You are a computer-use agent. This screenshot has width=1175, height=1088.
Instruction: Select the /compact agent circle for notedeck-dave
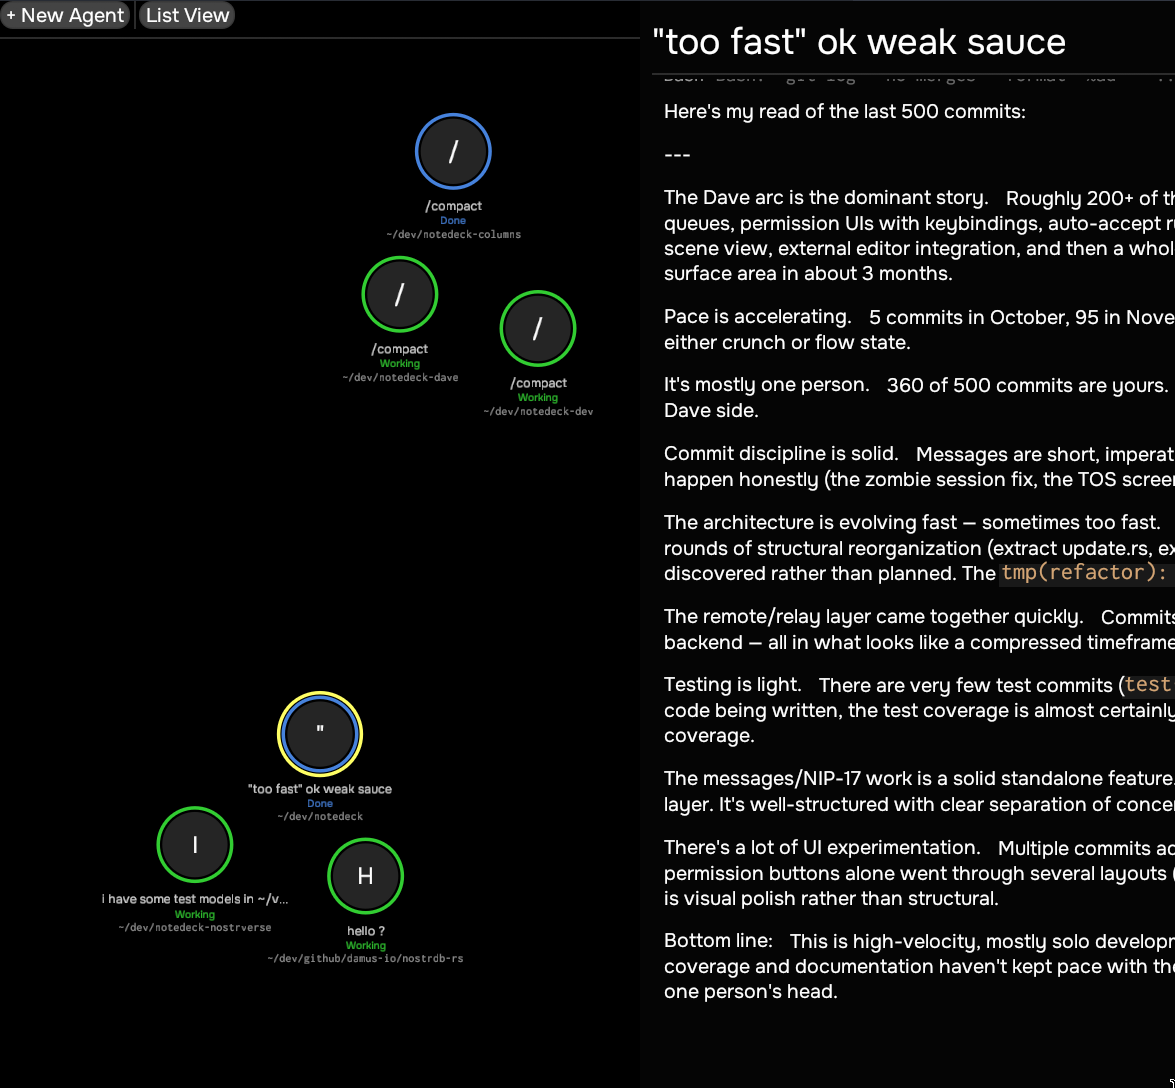(x=399, y=294)
